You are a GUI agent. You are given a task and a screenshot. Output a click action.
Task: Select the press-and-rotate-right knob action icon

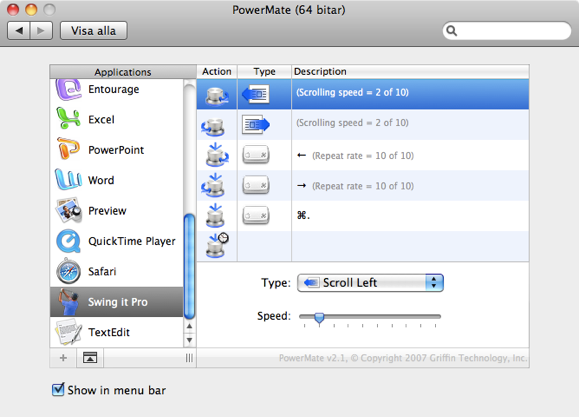[213, 185]
